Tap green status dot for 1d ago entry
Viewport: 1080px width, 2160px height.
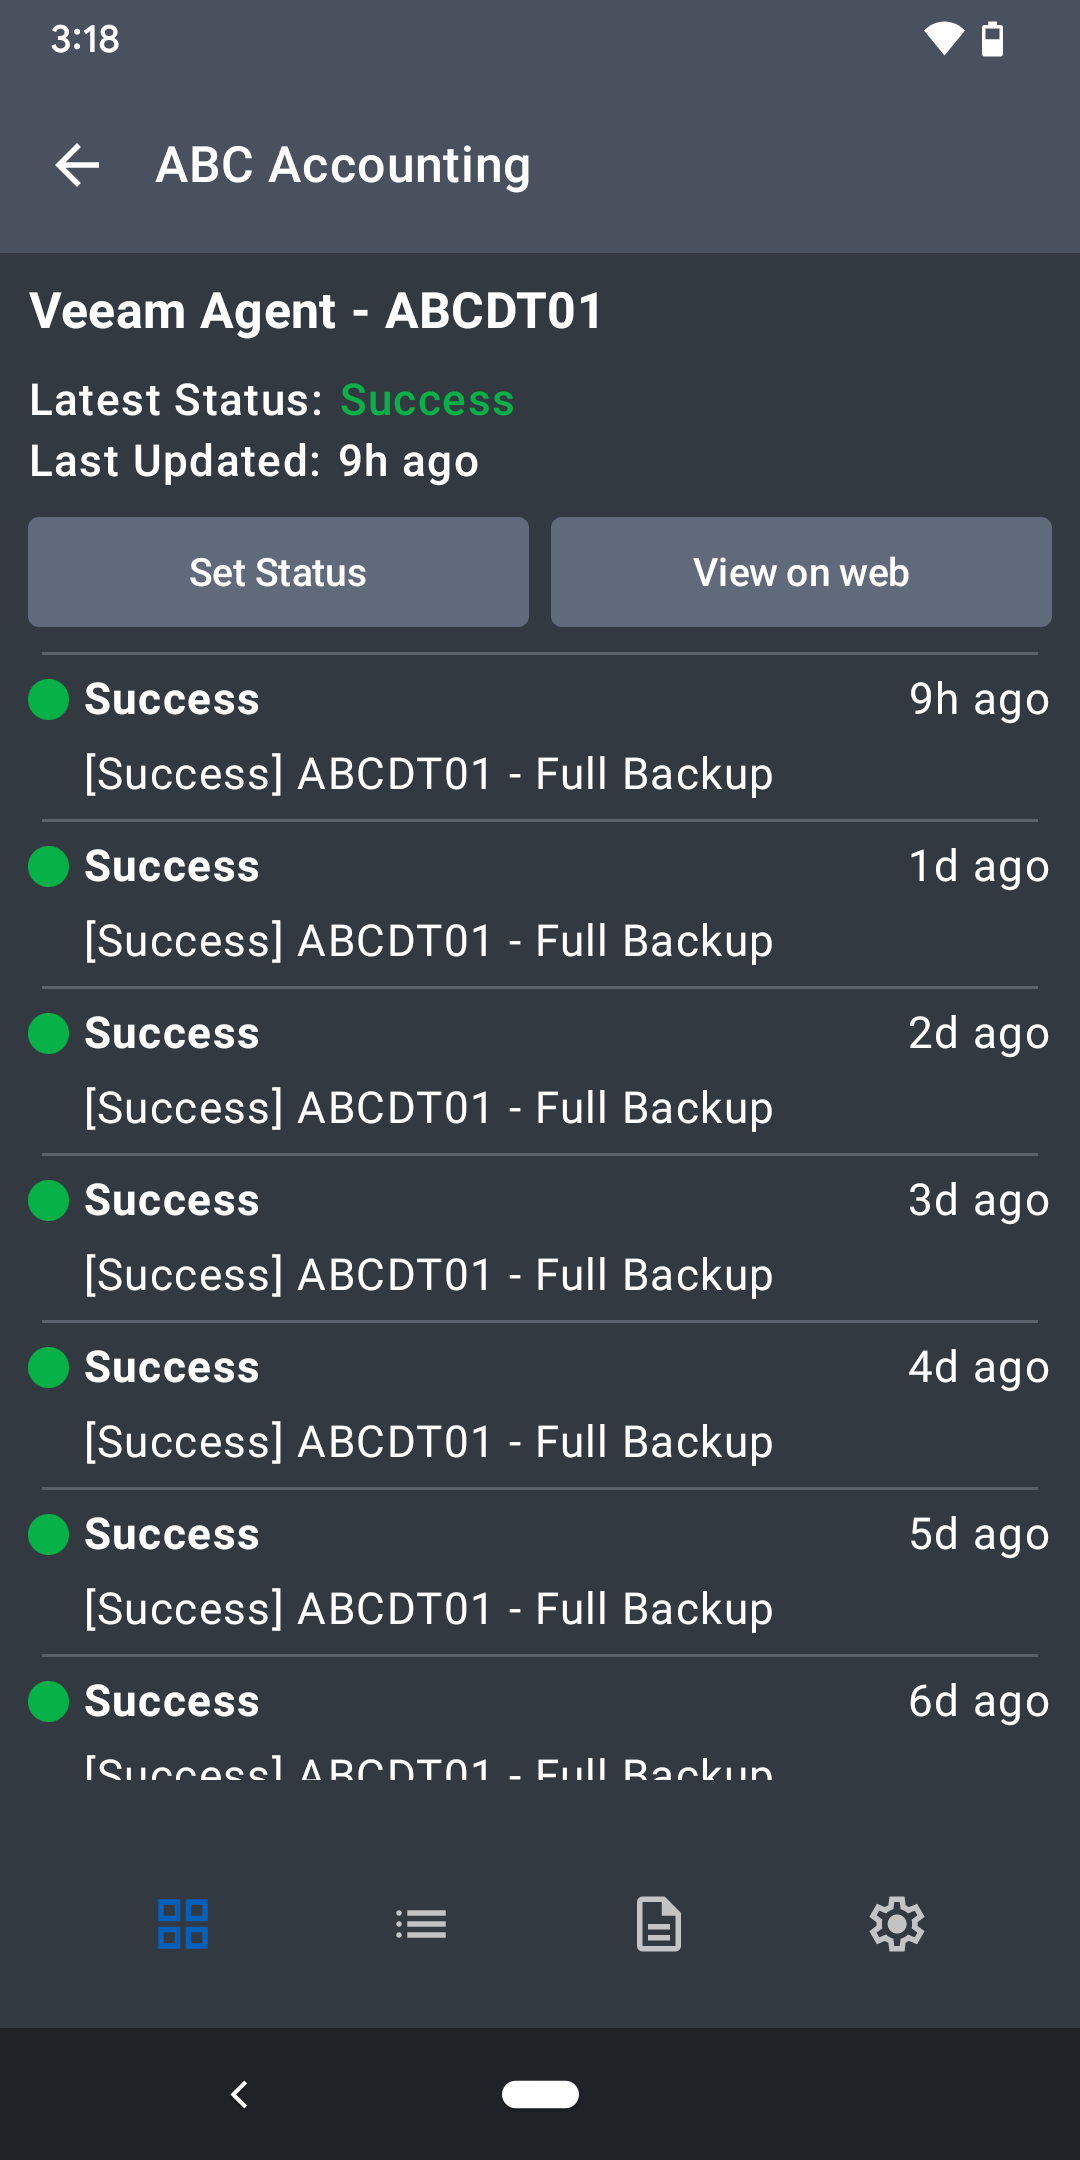49,866
